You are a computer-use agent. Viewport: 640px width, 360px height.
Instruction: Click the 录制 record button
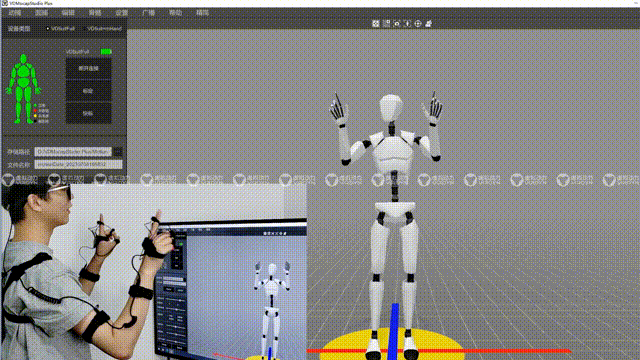(88, 113)
